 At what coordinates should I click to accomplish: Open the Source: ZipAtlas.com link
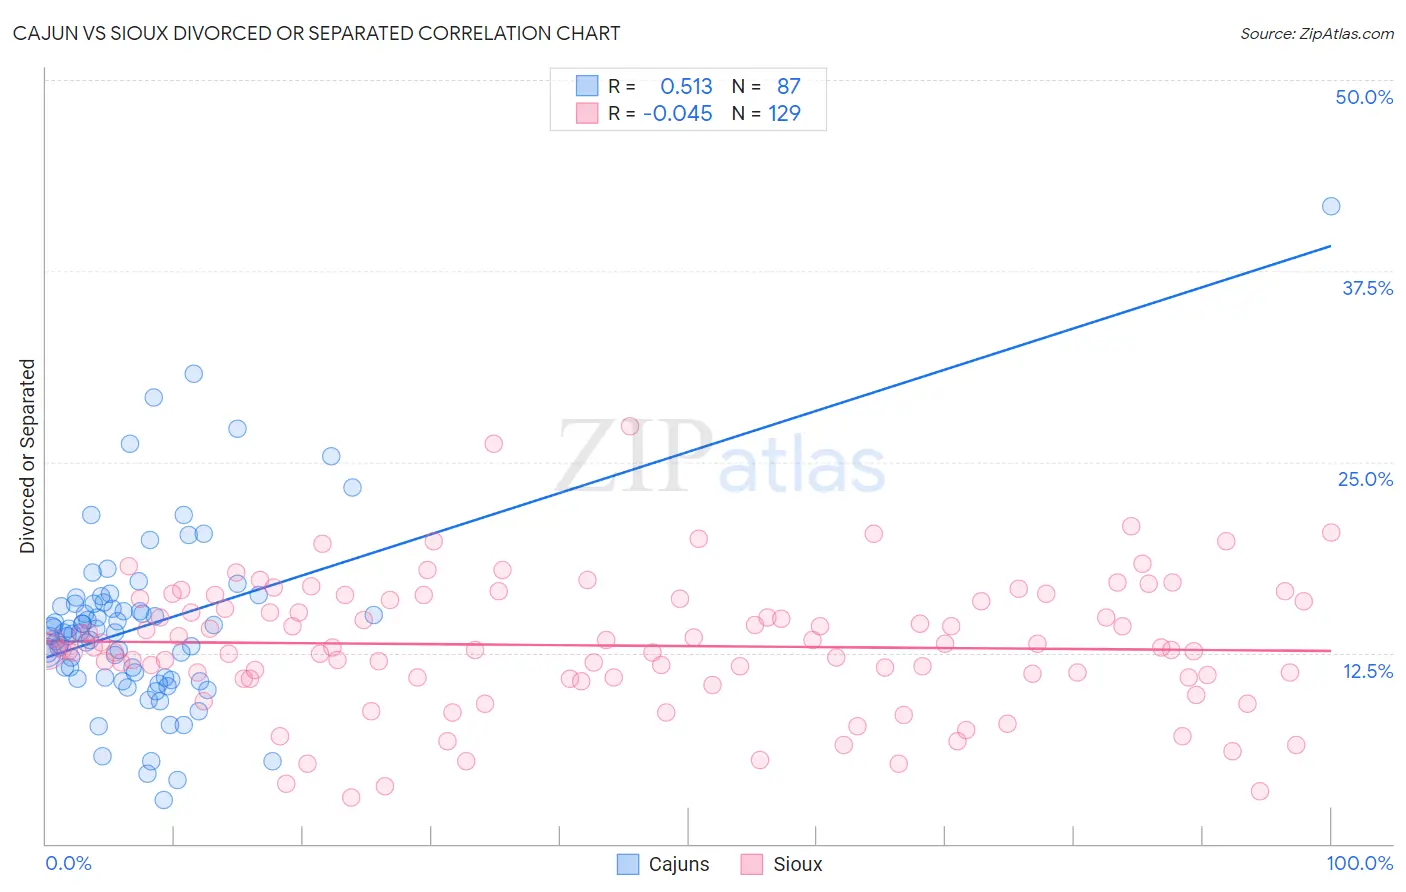[x=1317, y=33]
